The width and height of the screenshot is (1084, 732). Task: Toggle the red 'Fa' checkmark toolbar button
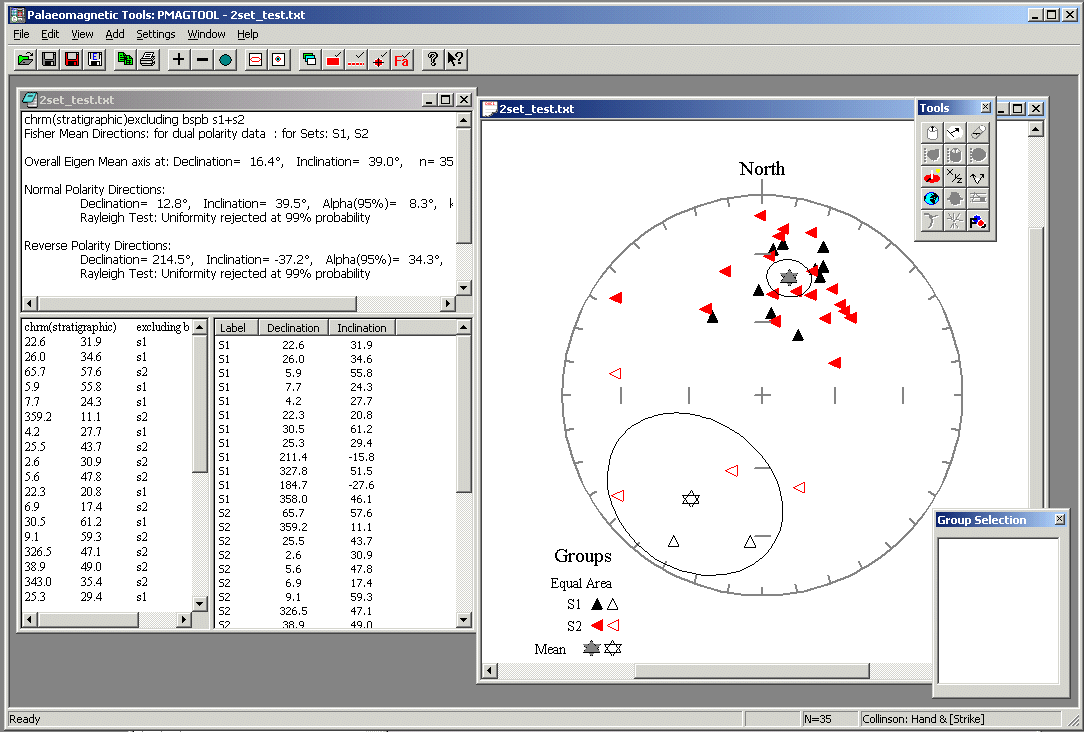(x=402, y=60)
